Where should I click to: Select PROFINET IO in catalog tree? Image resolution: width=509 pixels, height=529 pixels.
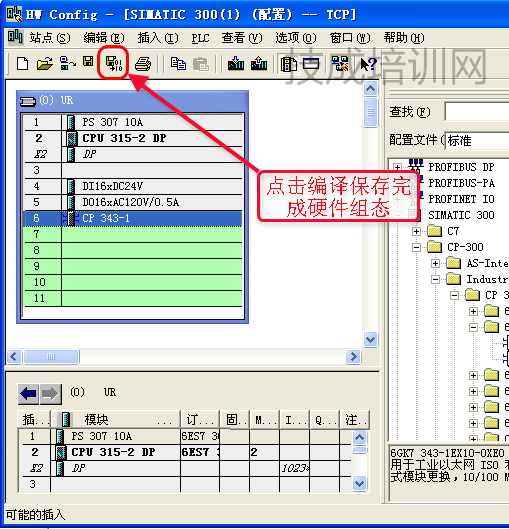(x=461, y=199)
